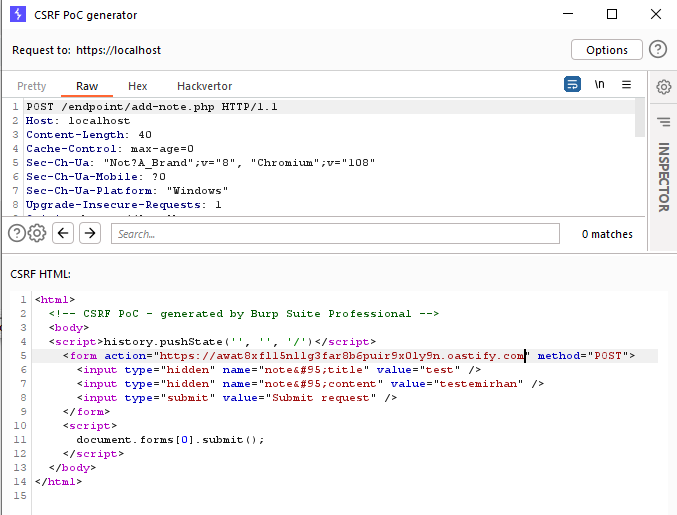The height and width of the screenshot is (515, 677).
Task: Click the Burp Suite lightning app icon
Action: (18, 14)
